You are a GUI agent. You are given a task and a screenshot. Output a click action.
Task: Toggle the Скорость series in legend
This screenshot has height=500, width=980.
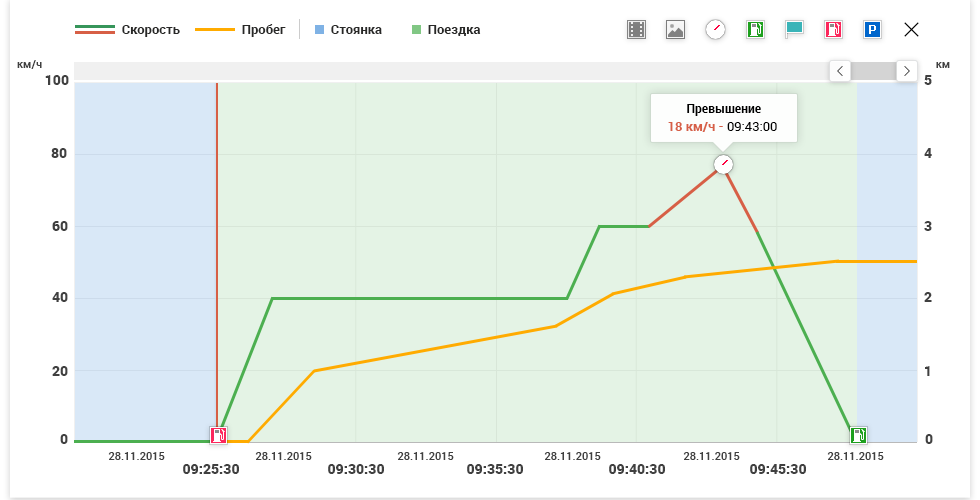[127, 30]
